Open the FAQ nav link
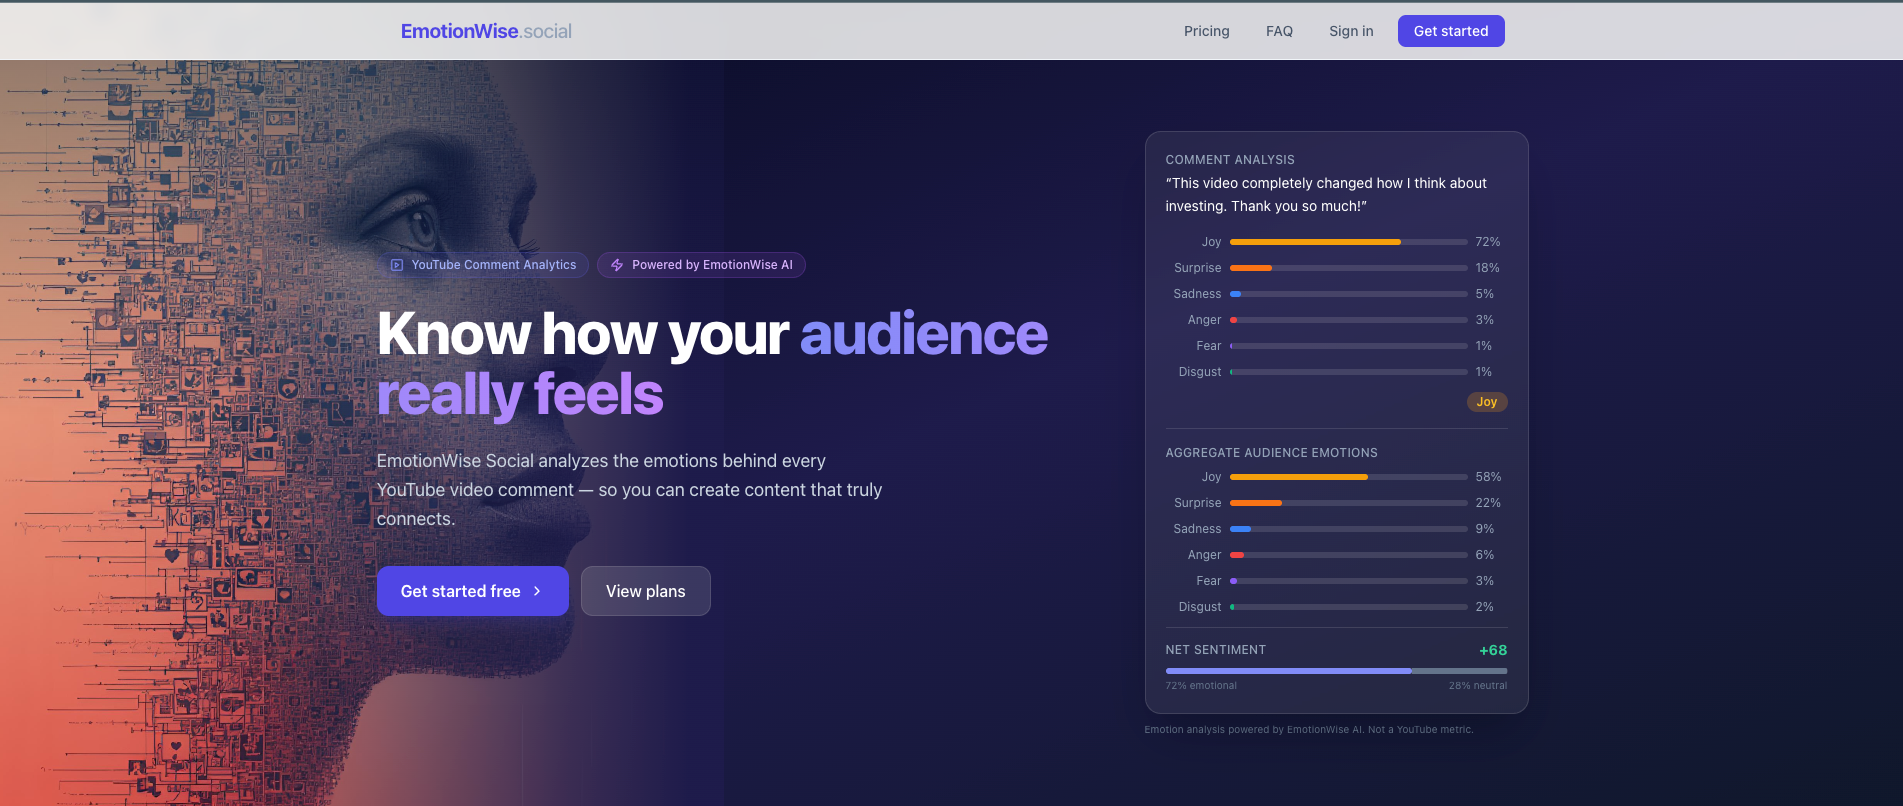Viewport: 1903px width, 806px height. pyautogui.click(x=1279, y=31)
